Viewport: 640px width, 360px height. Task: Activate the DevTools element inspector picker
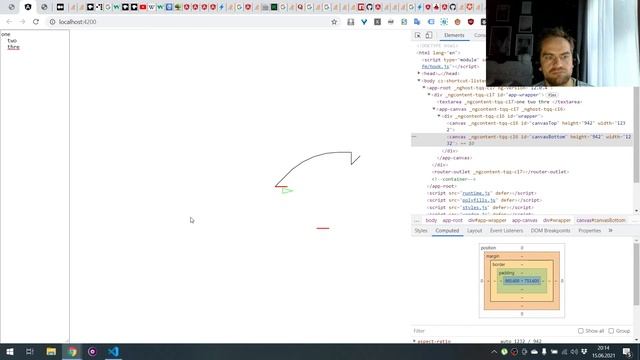tap(418, 36)
